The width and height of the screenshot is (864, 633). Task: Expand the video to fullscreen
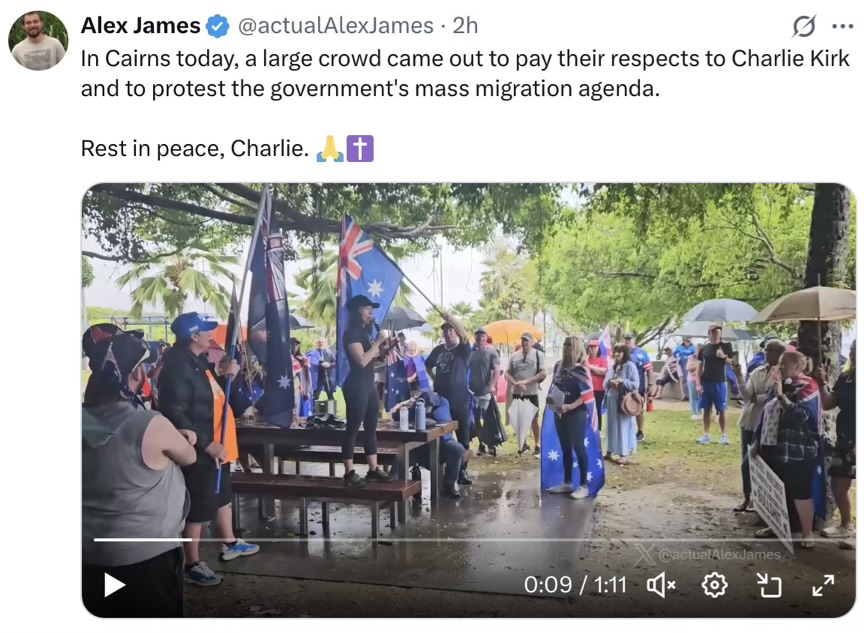(823, 585)
